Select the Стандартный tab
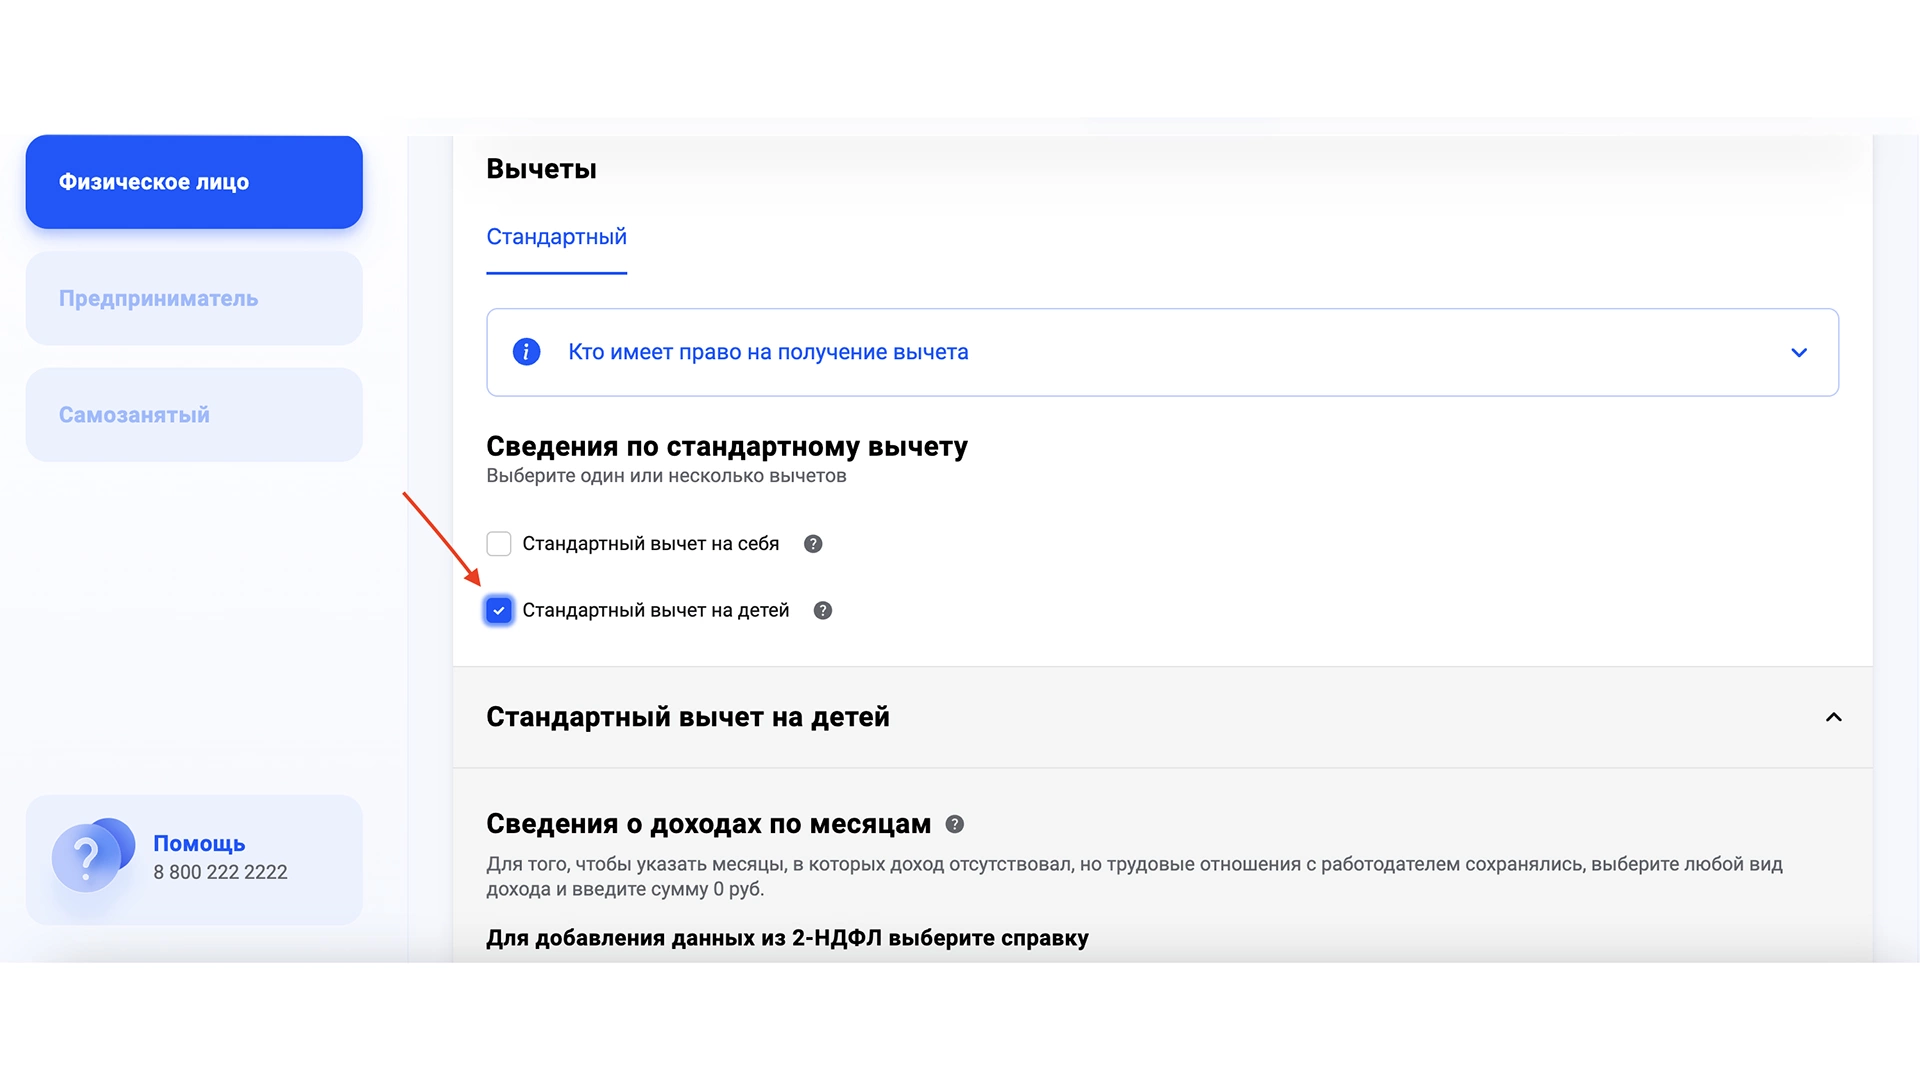The width and height of the screenshot is (1920, 1080). pos(556,237)
